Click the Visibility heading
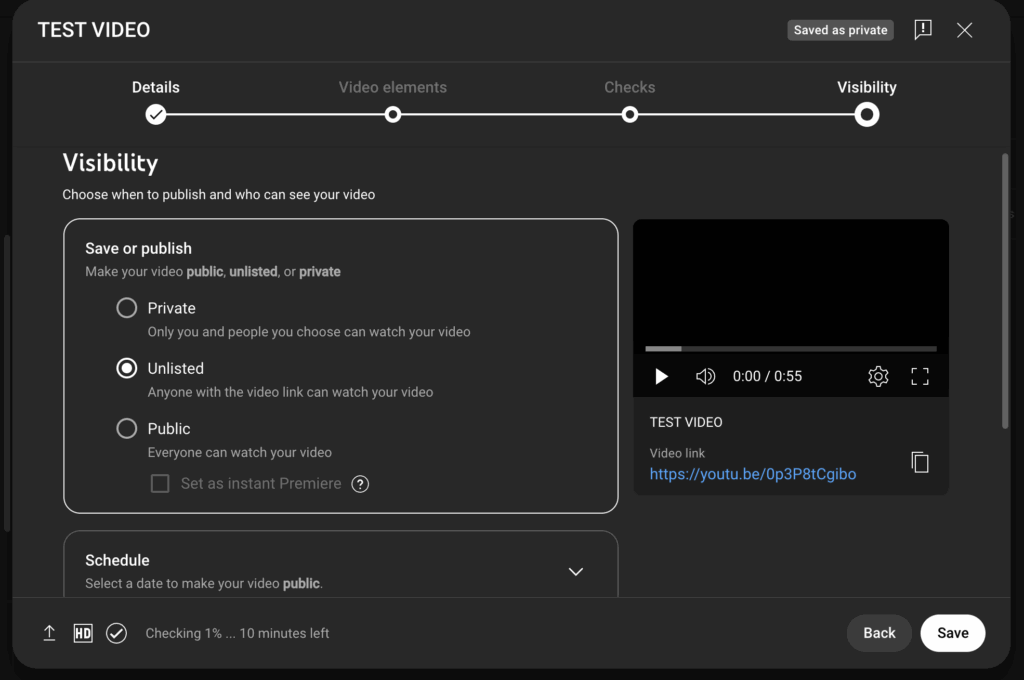This screenshot has width=1024, height=680. click(110, 163)
